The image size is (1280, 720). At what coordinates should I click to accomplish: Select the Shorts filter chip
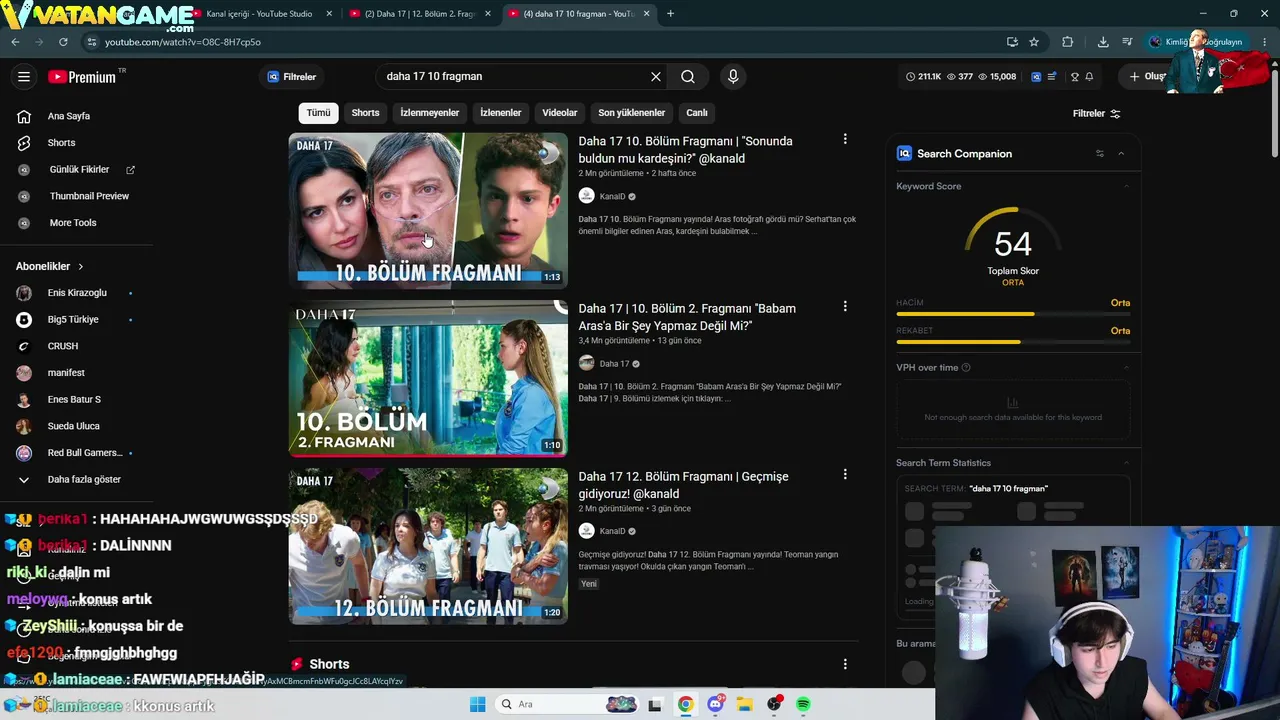click(x=365, y=113)
